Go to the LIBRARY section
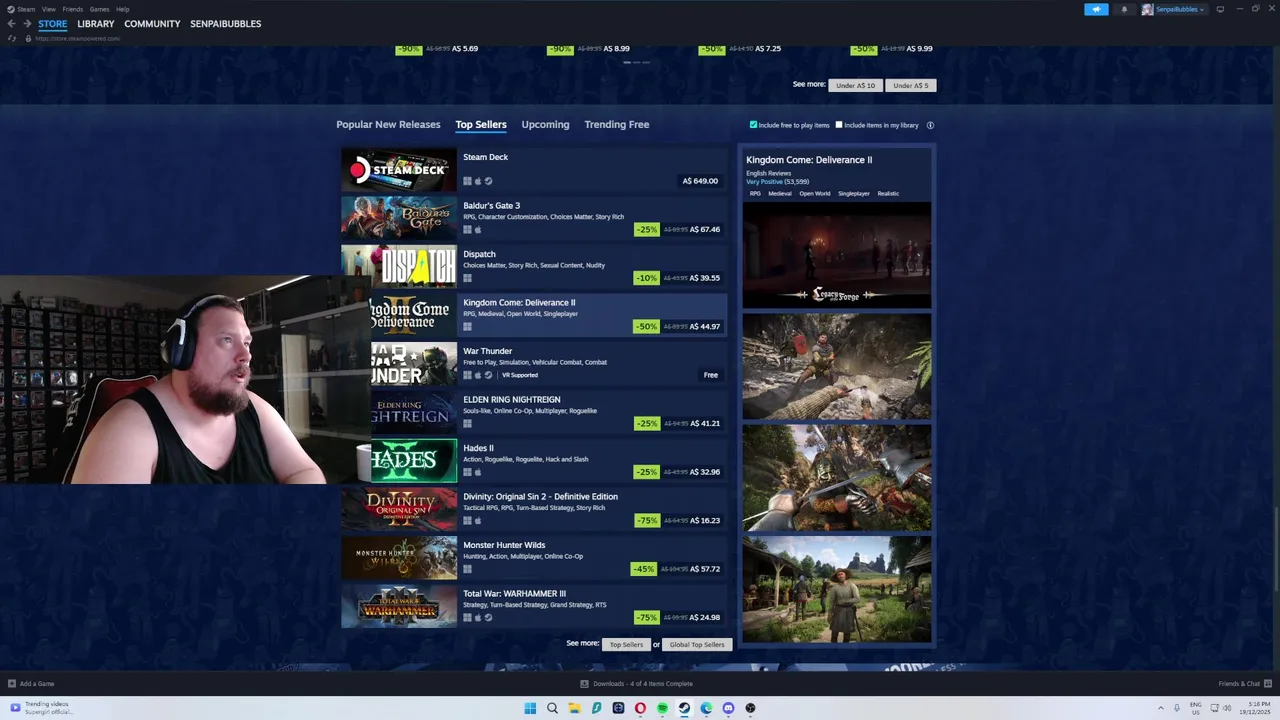Viewport: 1280px width, 720px height. [96, 24]
